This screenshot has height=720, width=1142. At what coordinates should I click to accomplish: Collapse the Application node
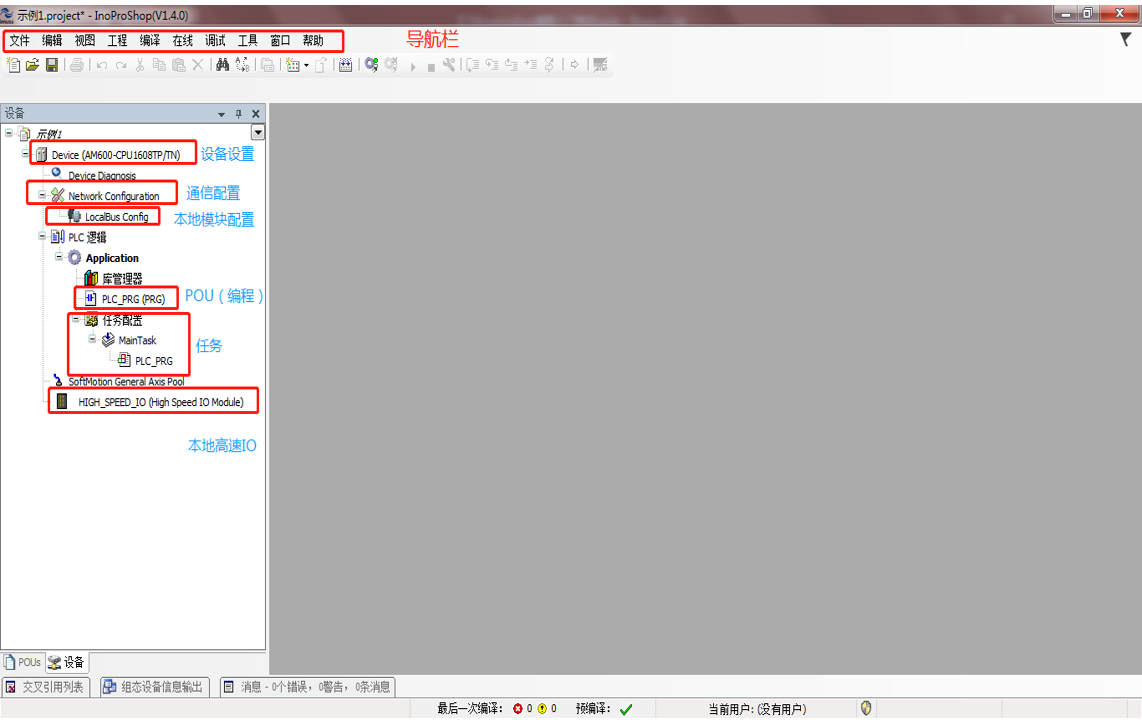59,256
